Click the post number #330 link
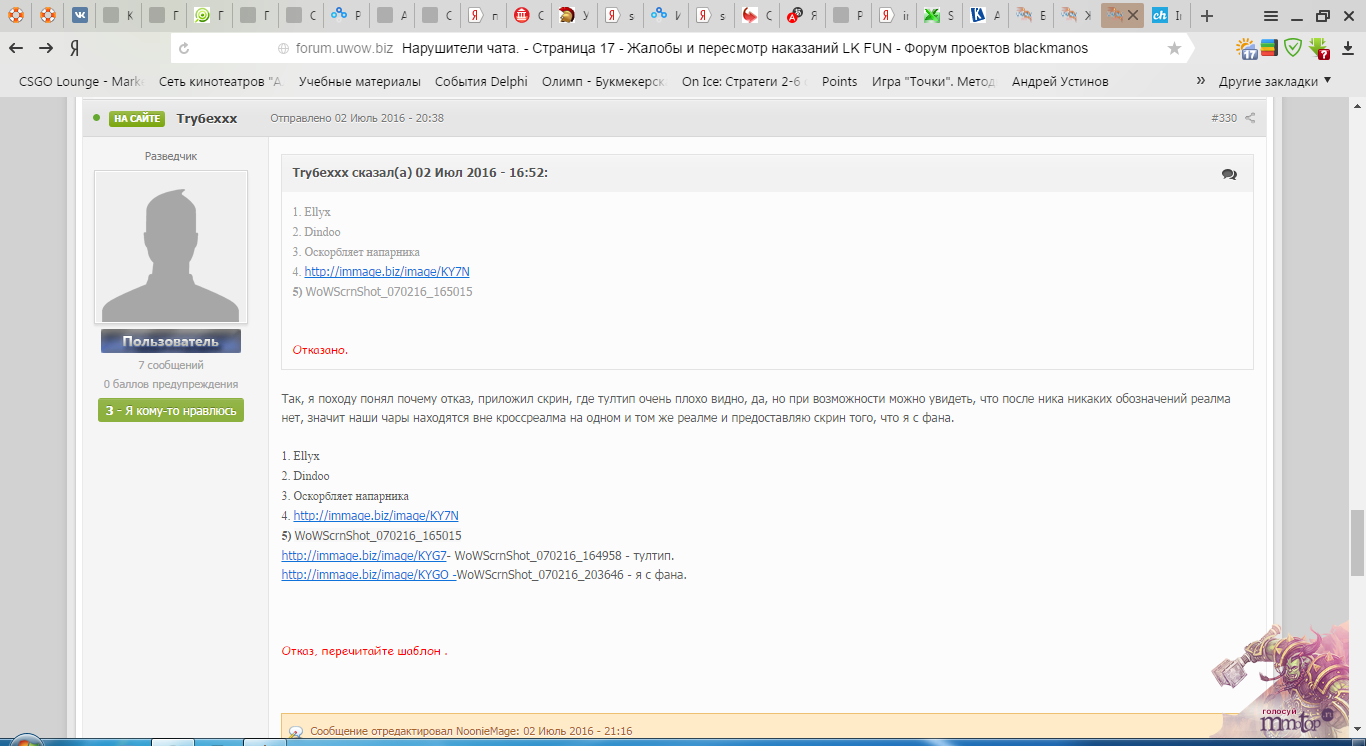Screen dimensions: 1366x746 [x=1223, y=118]
